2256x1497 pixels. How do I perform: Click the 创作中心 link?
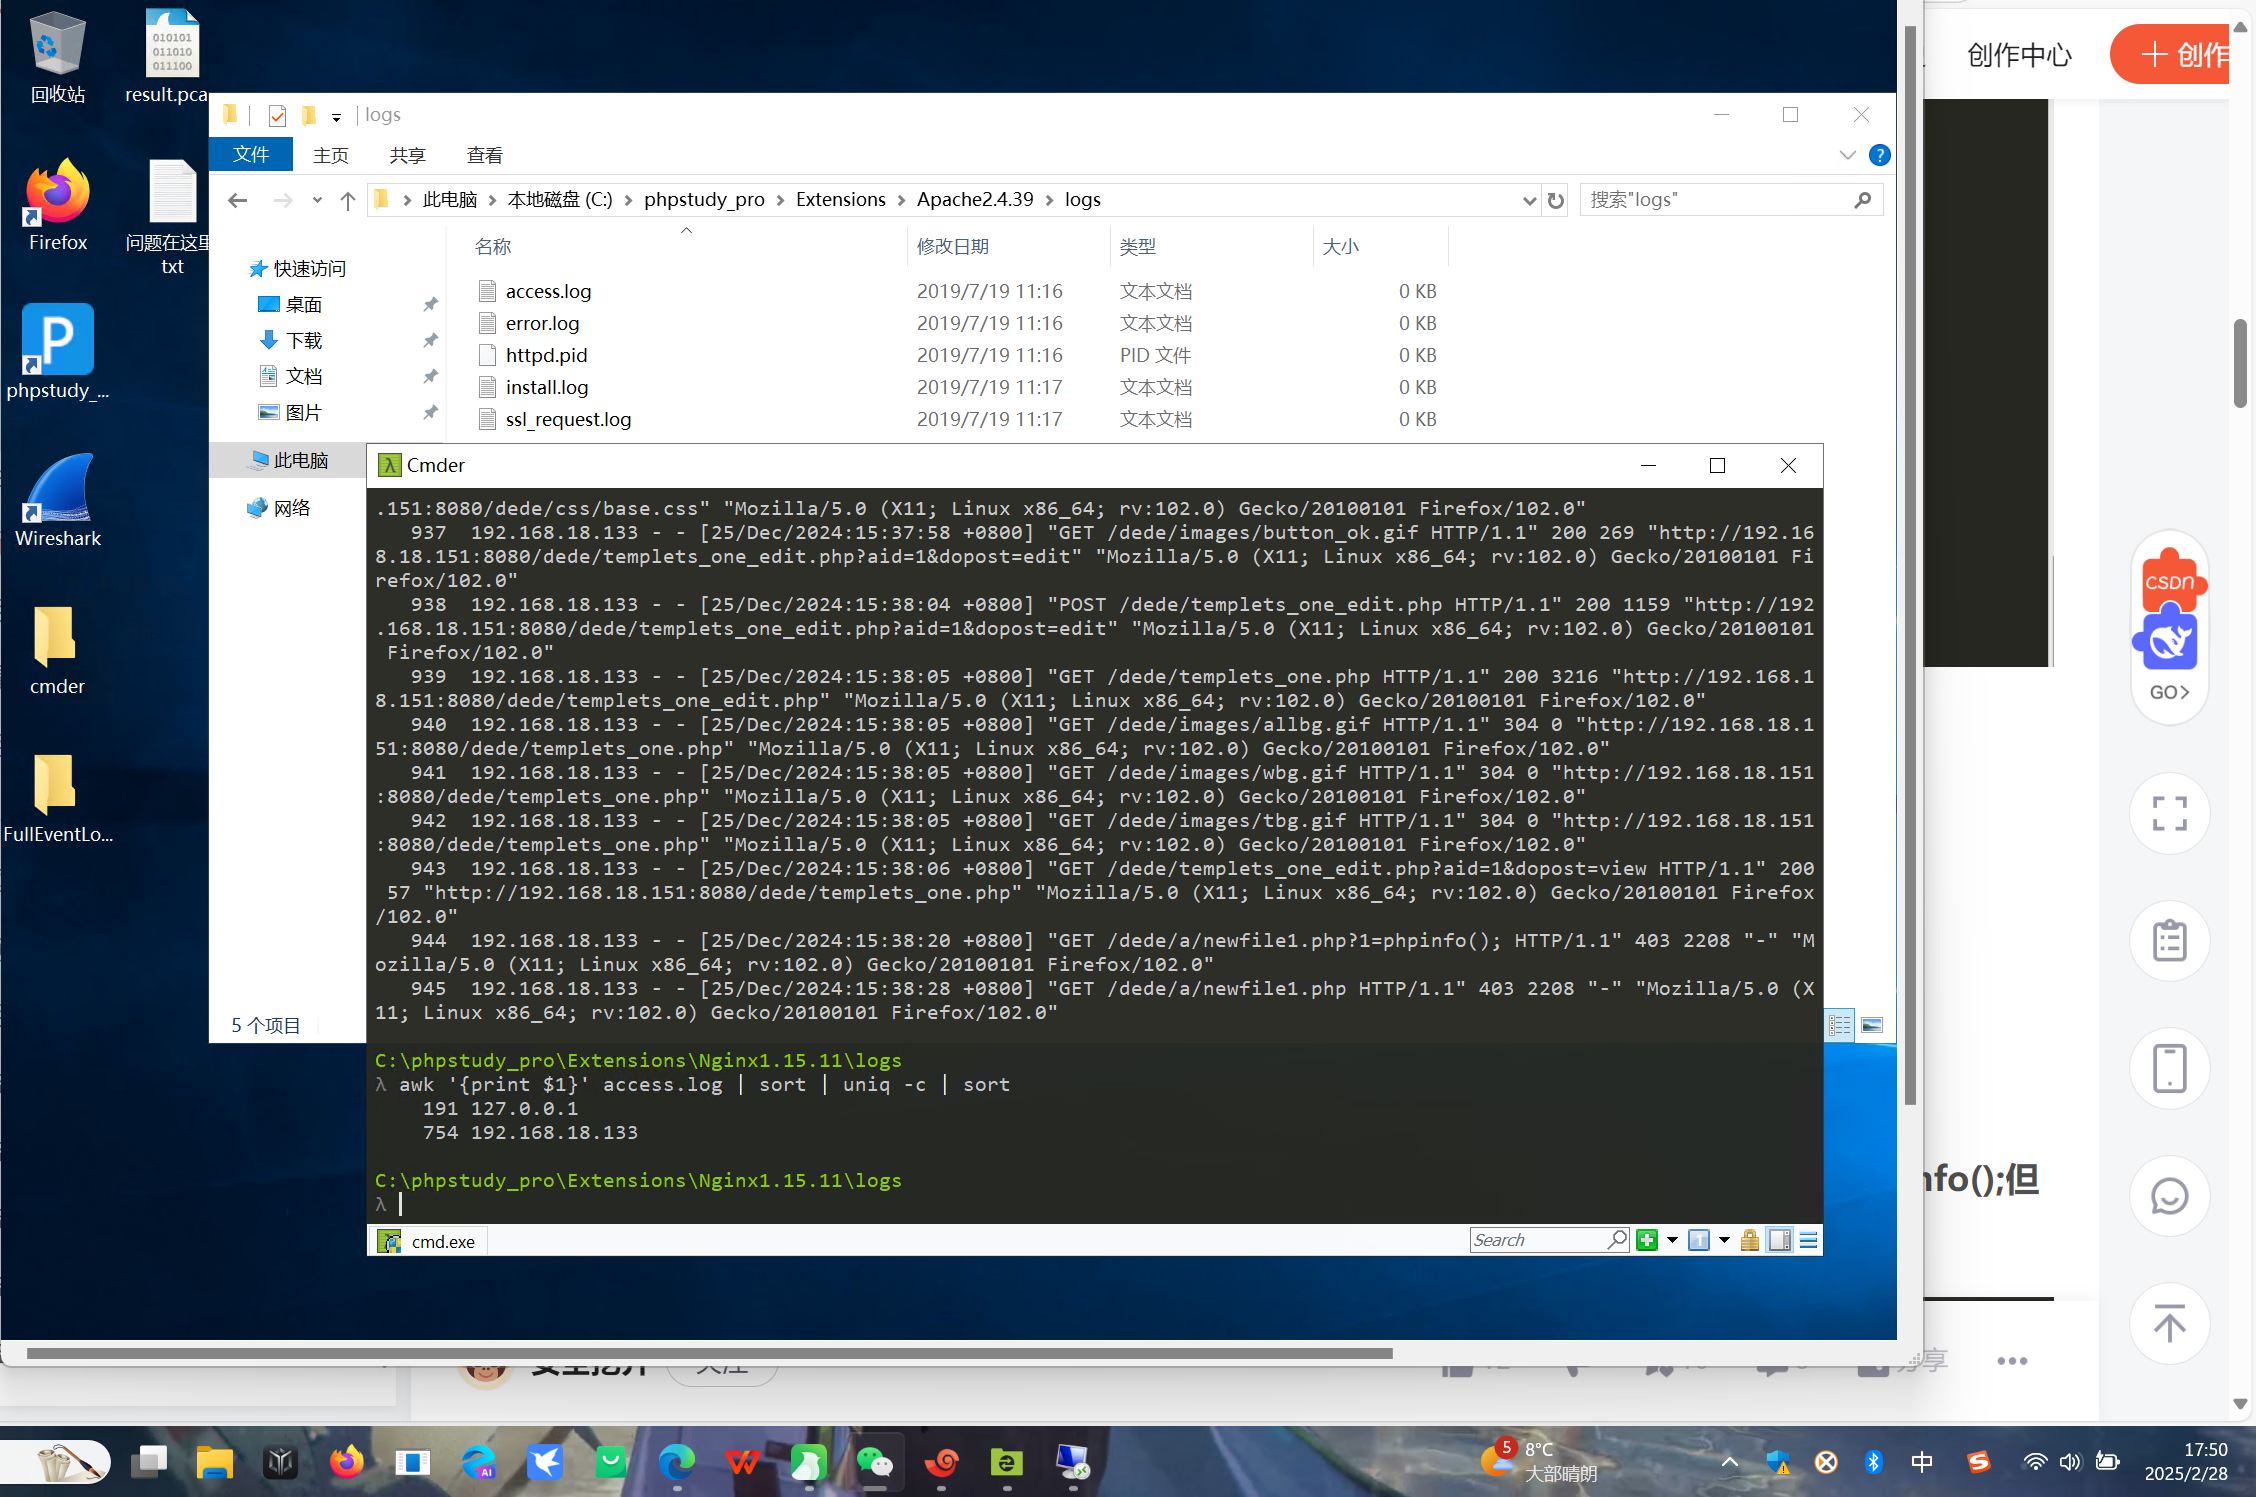(x=2018, y=55)
